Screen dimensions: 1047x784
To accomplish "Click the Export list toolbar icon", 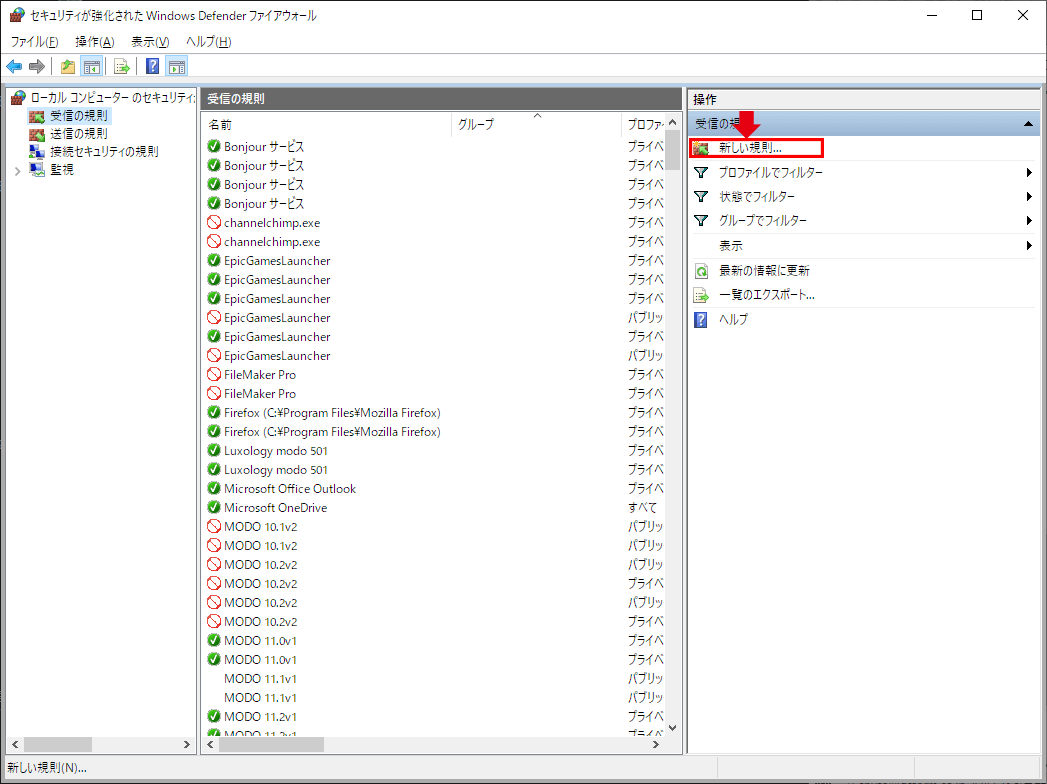I will [x=122, y=66].
